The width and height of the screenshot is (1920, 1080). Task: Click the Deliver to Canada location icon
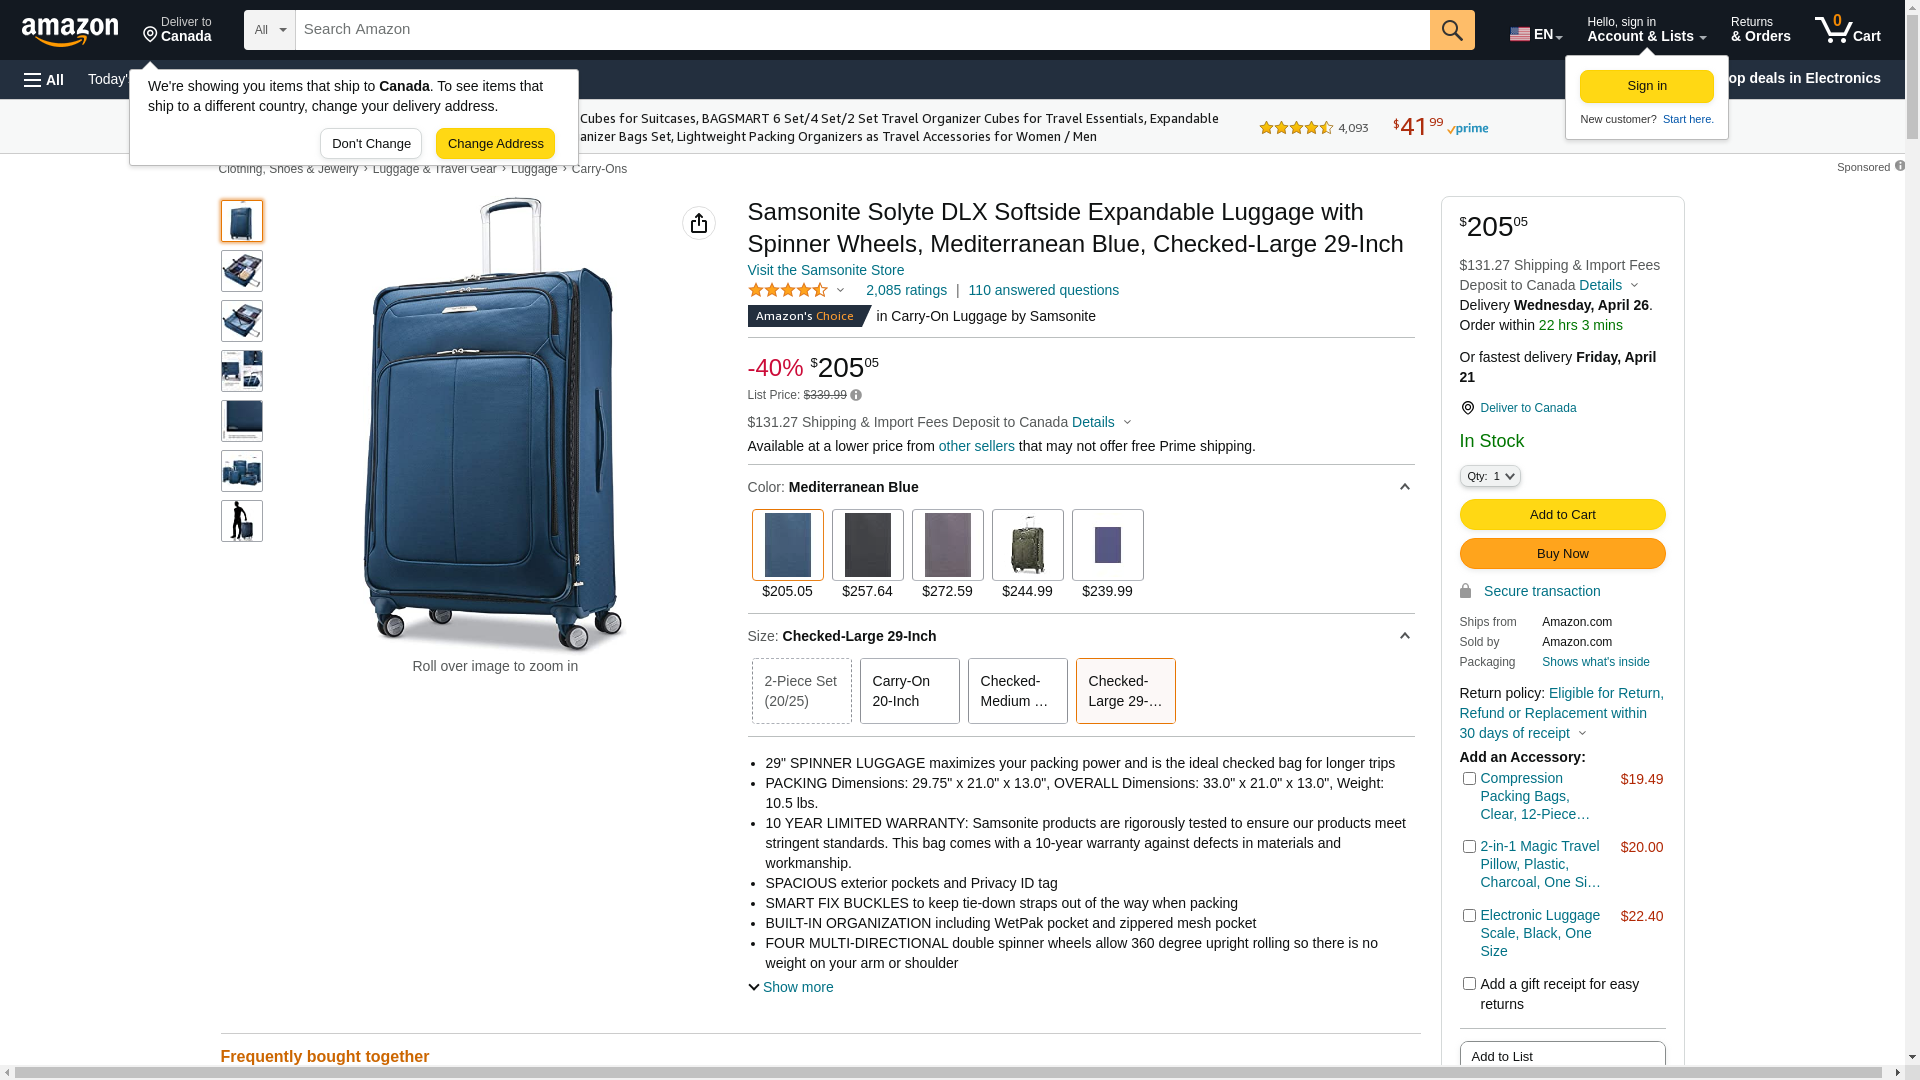[1467, 408]
